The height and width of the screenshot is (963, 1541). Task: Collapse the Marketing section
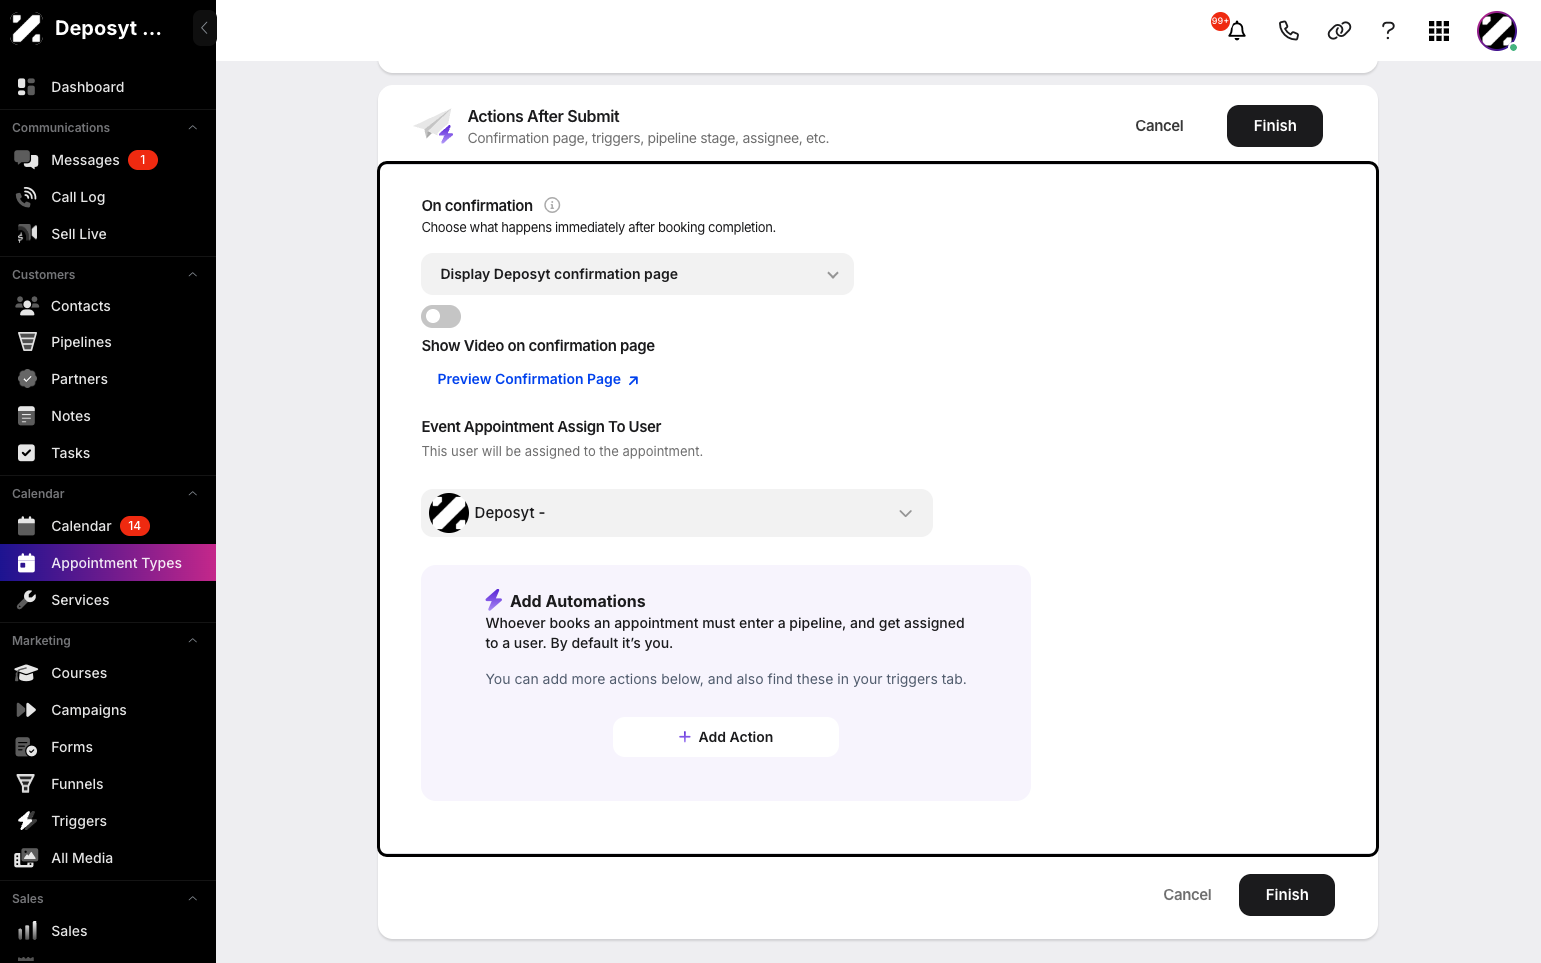193,641
